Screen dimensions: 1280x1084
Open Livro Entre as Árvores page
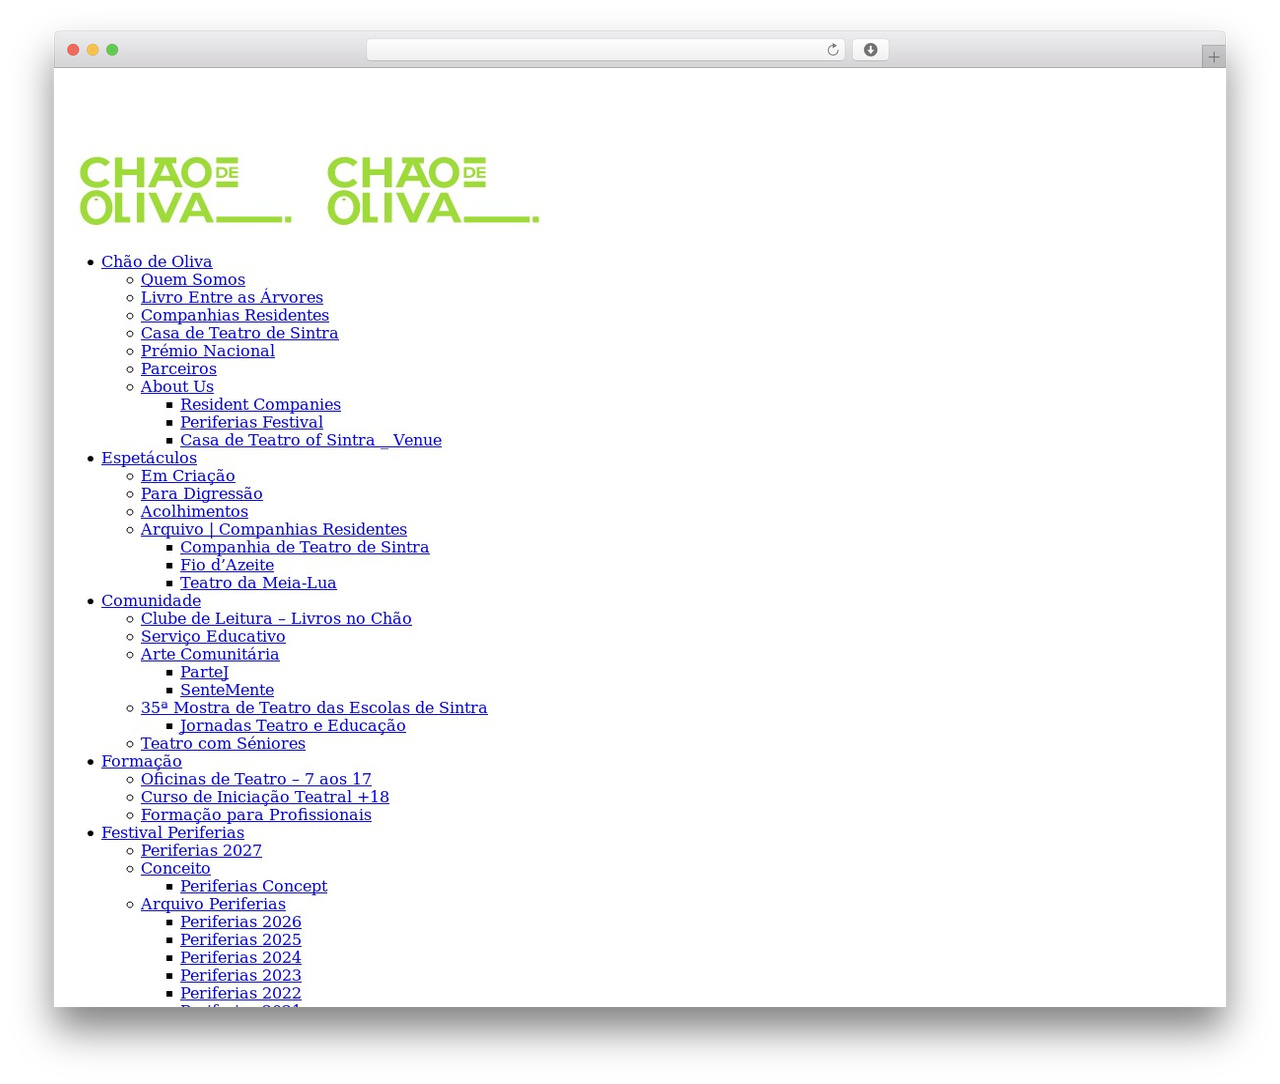pyautogui.click(x=232, y=298)
